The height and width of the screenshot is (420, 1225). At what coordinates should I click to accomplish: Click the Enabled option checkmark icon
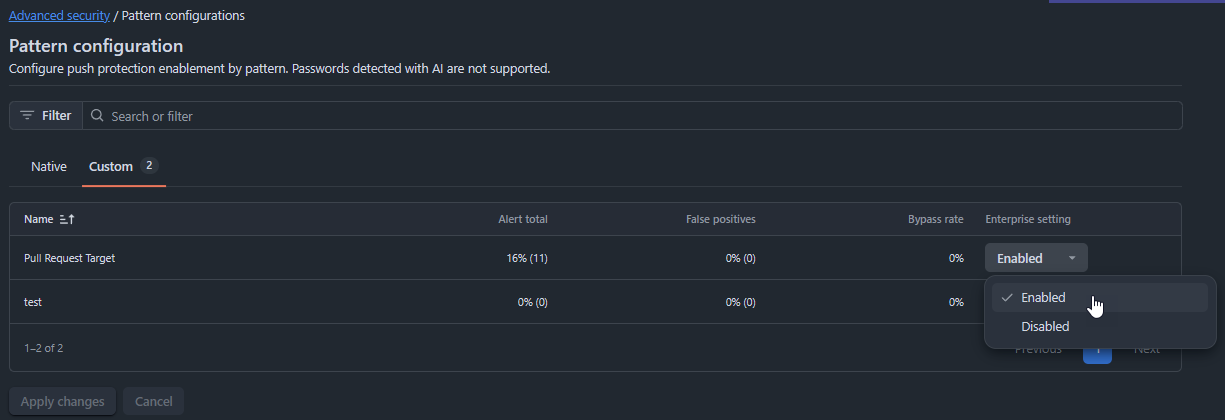[1007, 298]
